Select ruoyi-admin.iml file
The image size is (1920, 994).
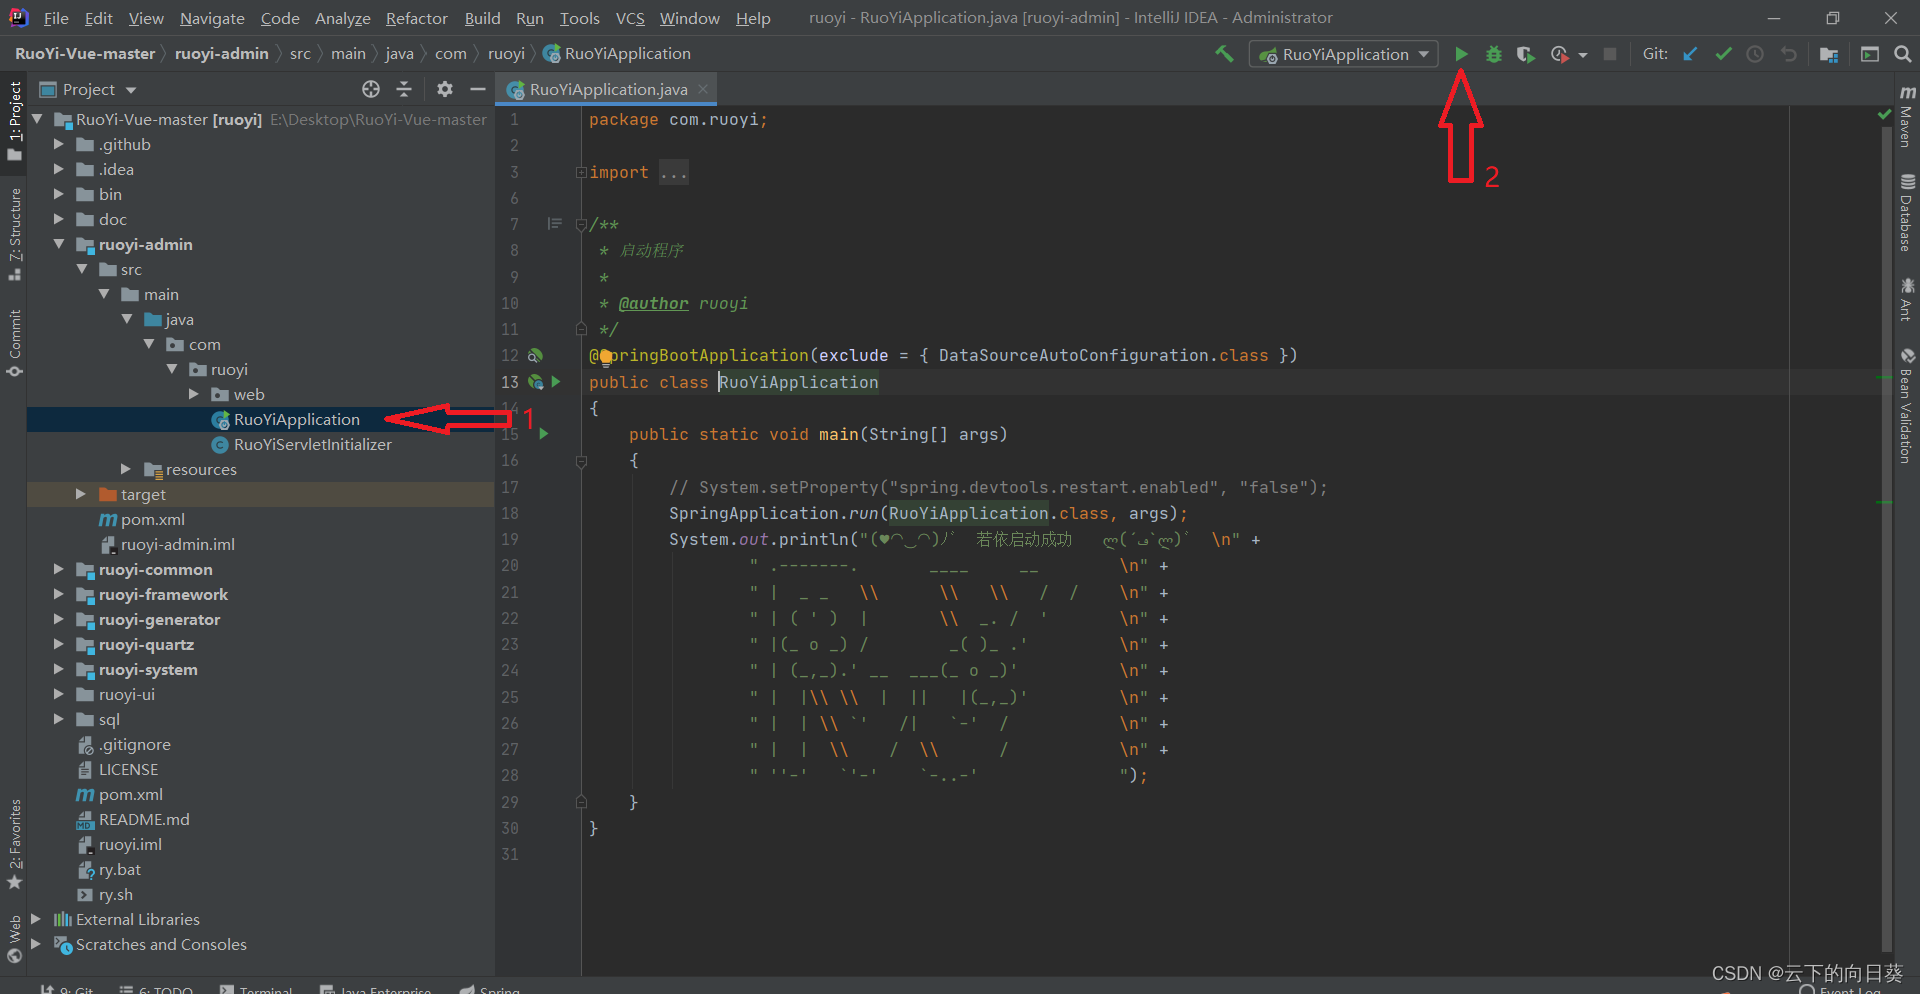point(177,544)
